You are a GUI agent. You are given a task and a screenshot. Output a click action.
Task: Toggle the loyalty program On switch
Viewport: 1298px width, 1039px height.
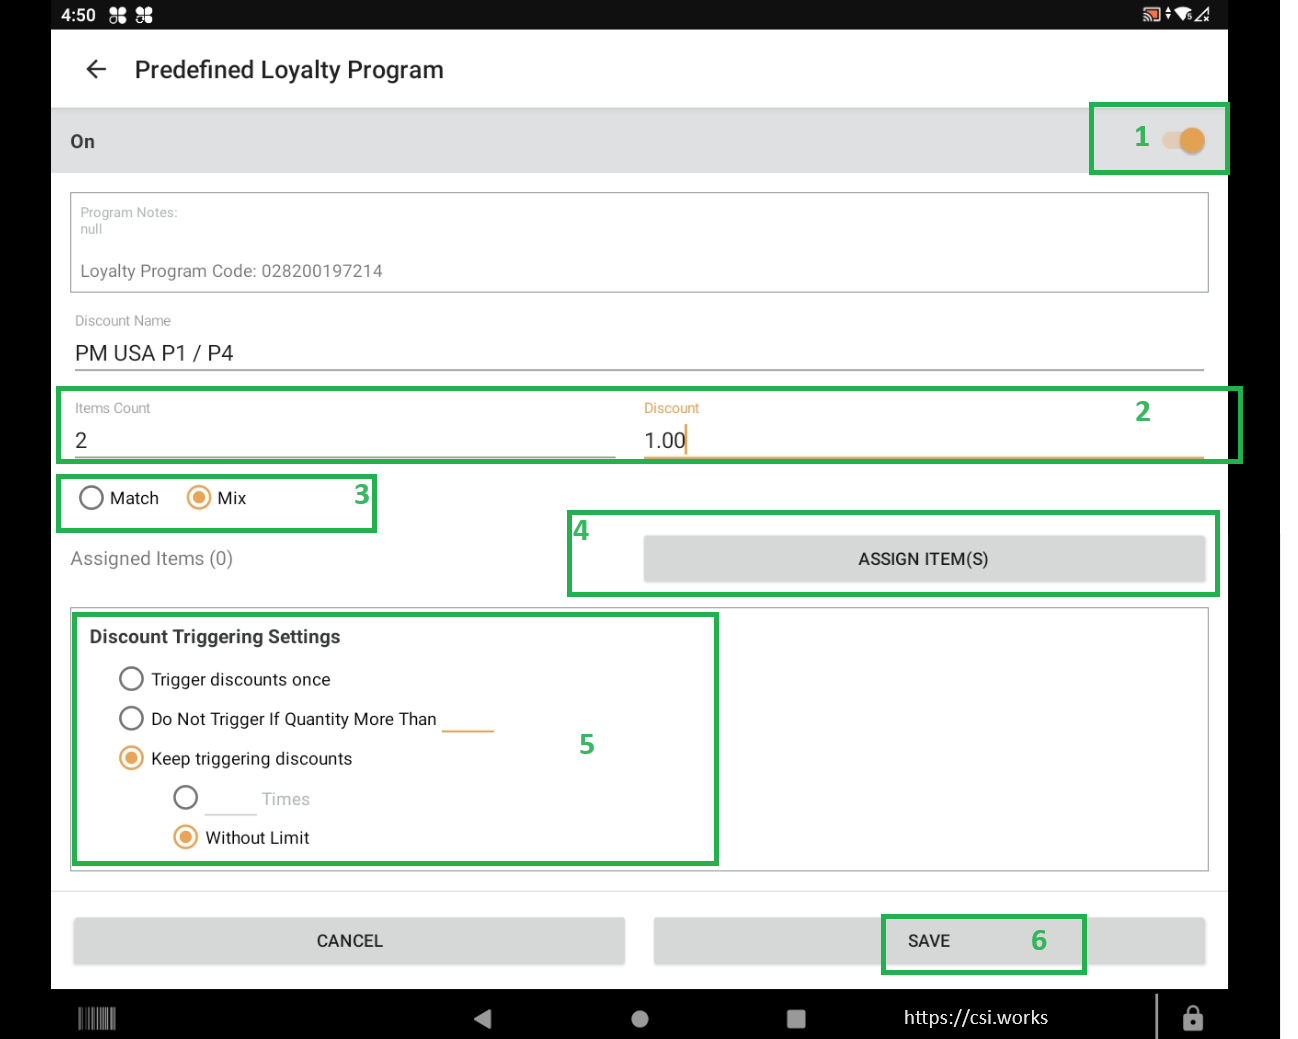pyautogui.click(x=1184, y=141)
